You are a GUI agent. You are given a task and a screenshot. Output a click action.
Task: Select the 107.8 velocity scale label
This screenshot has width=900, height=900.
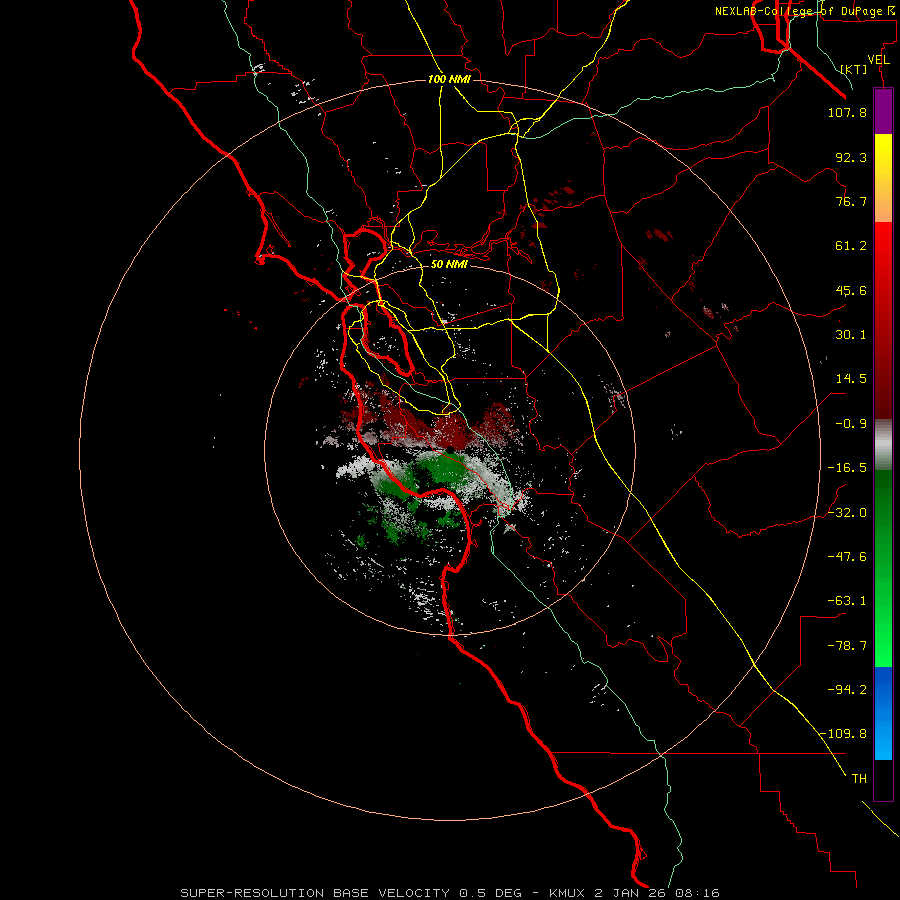(x=847, y=112)
